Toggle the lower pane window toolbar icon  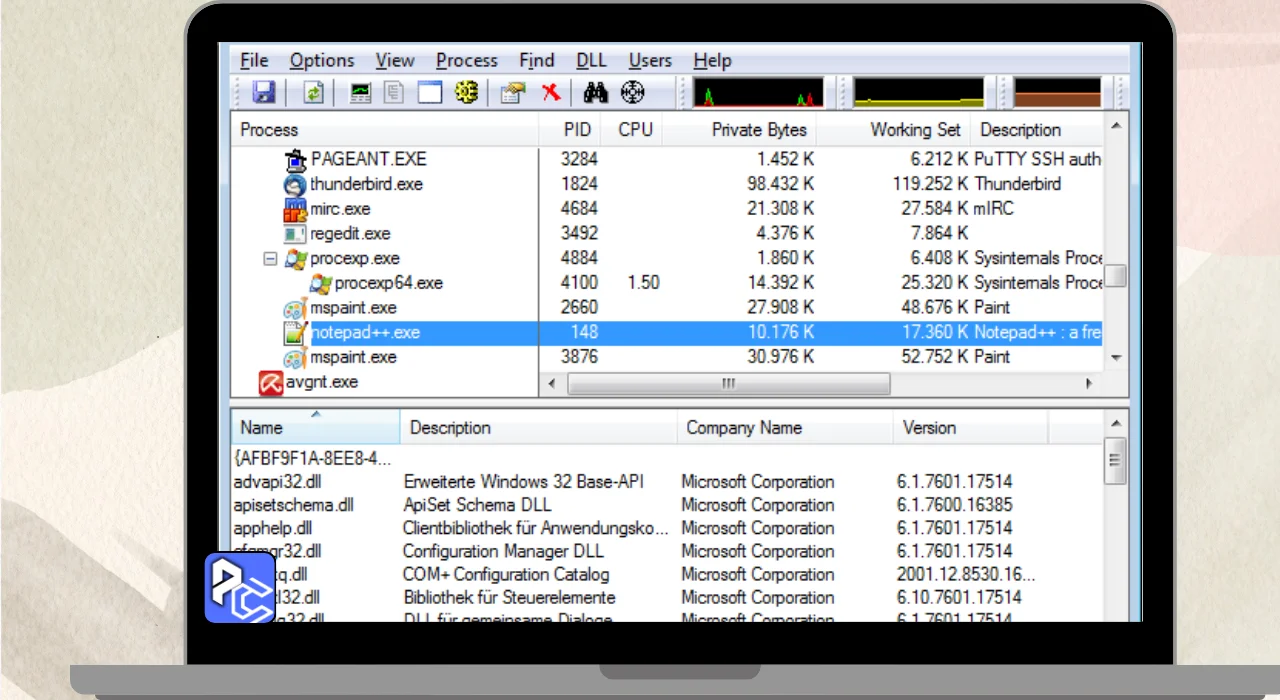(430, 93)
